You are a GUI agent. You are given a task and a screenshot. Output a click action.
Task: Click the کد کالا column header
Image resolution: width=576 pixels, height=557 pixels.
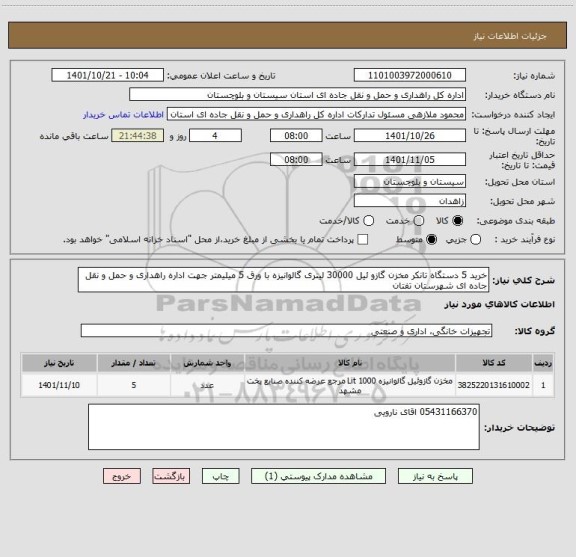click(494, 363)
